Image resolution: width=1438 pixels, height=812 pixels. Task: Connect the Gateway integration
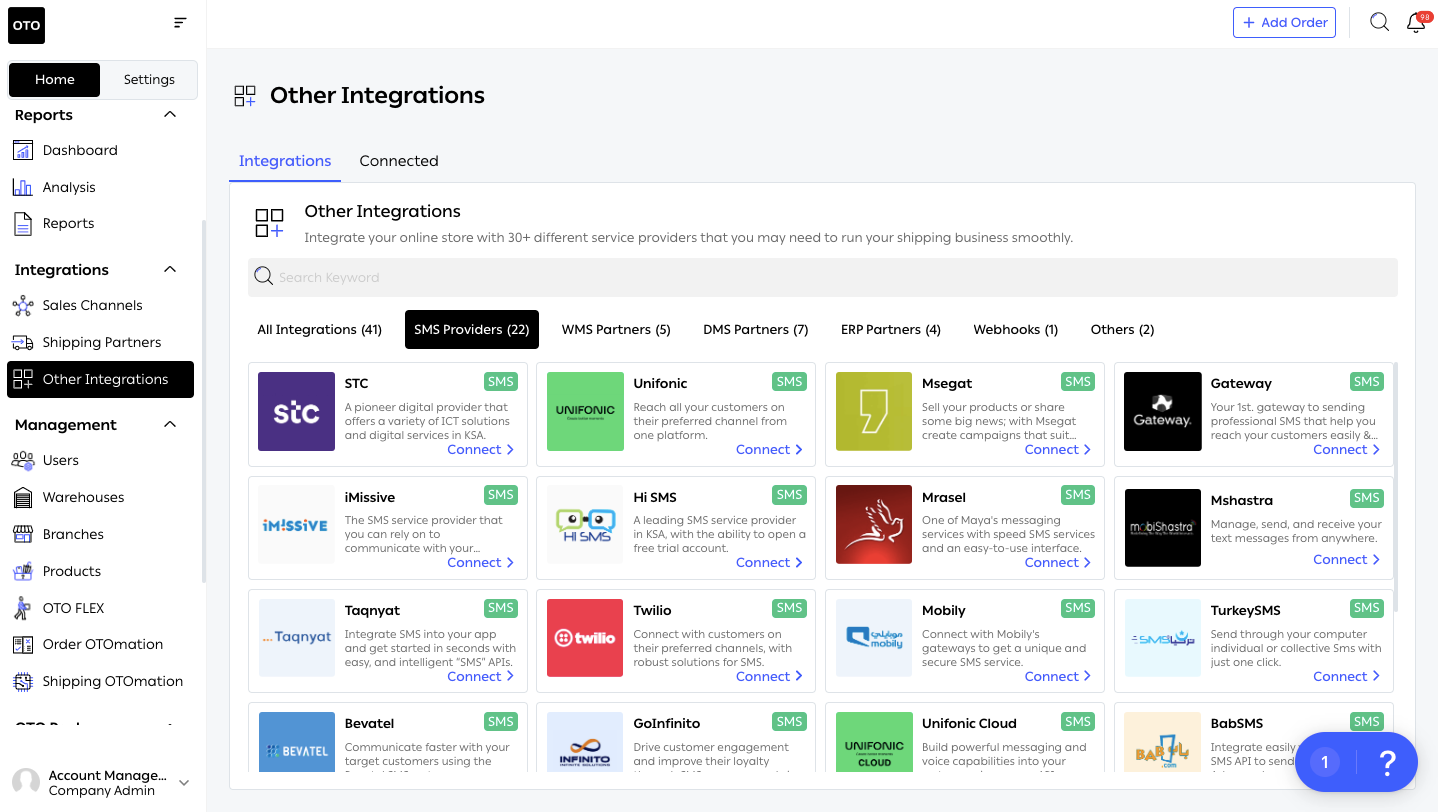point(1347,450)
